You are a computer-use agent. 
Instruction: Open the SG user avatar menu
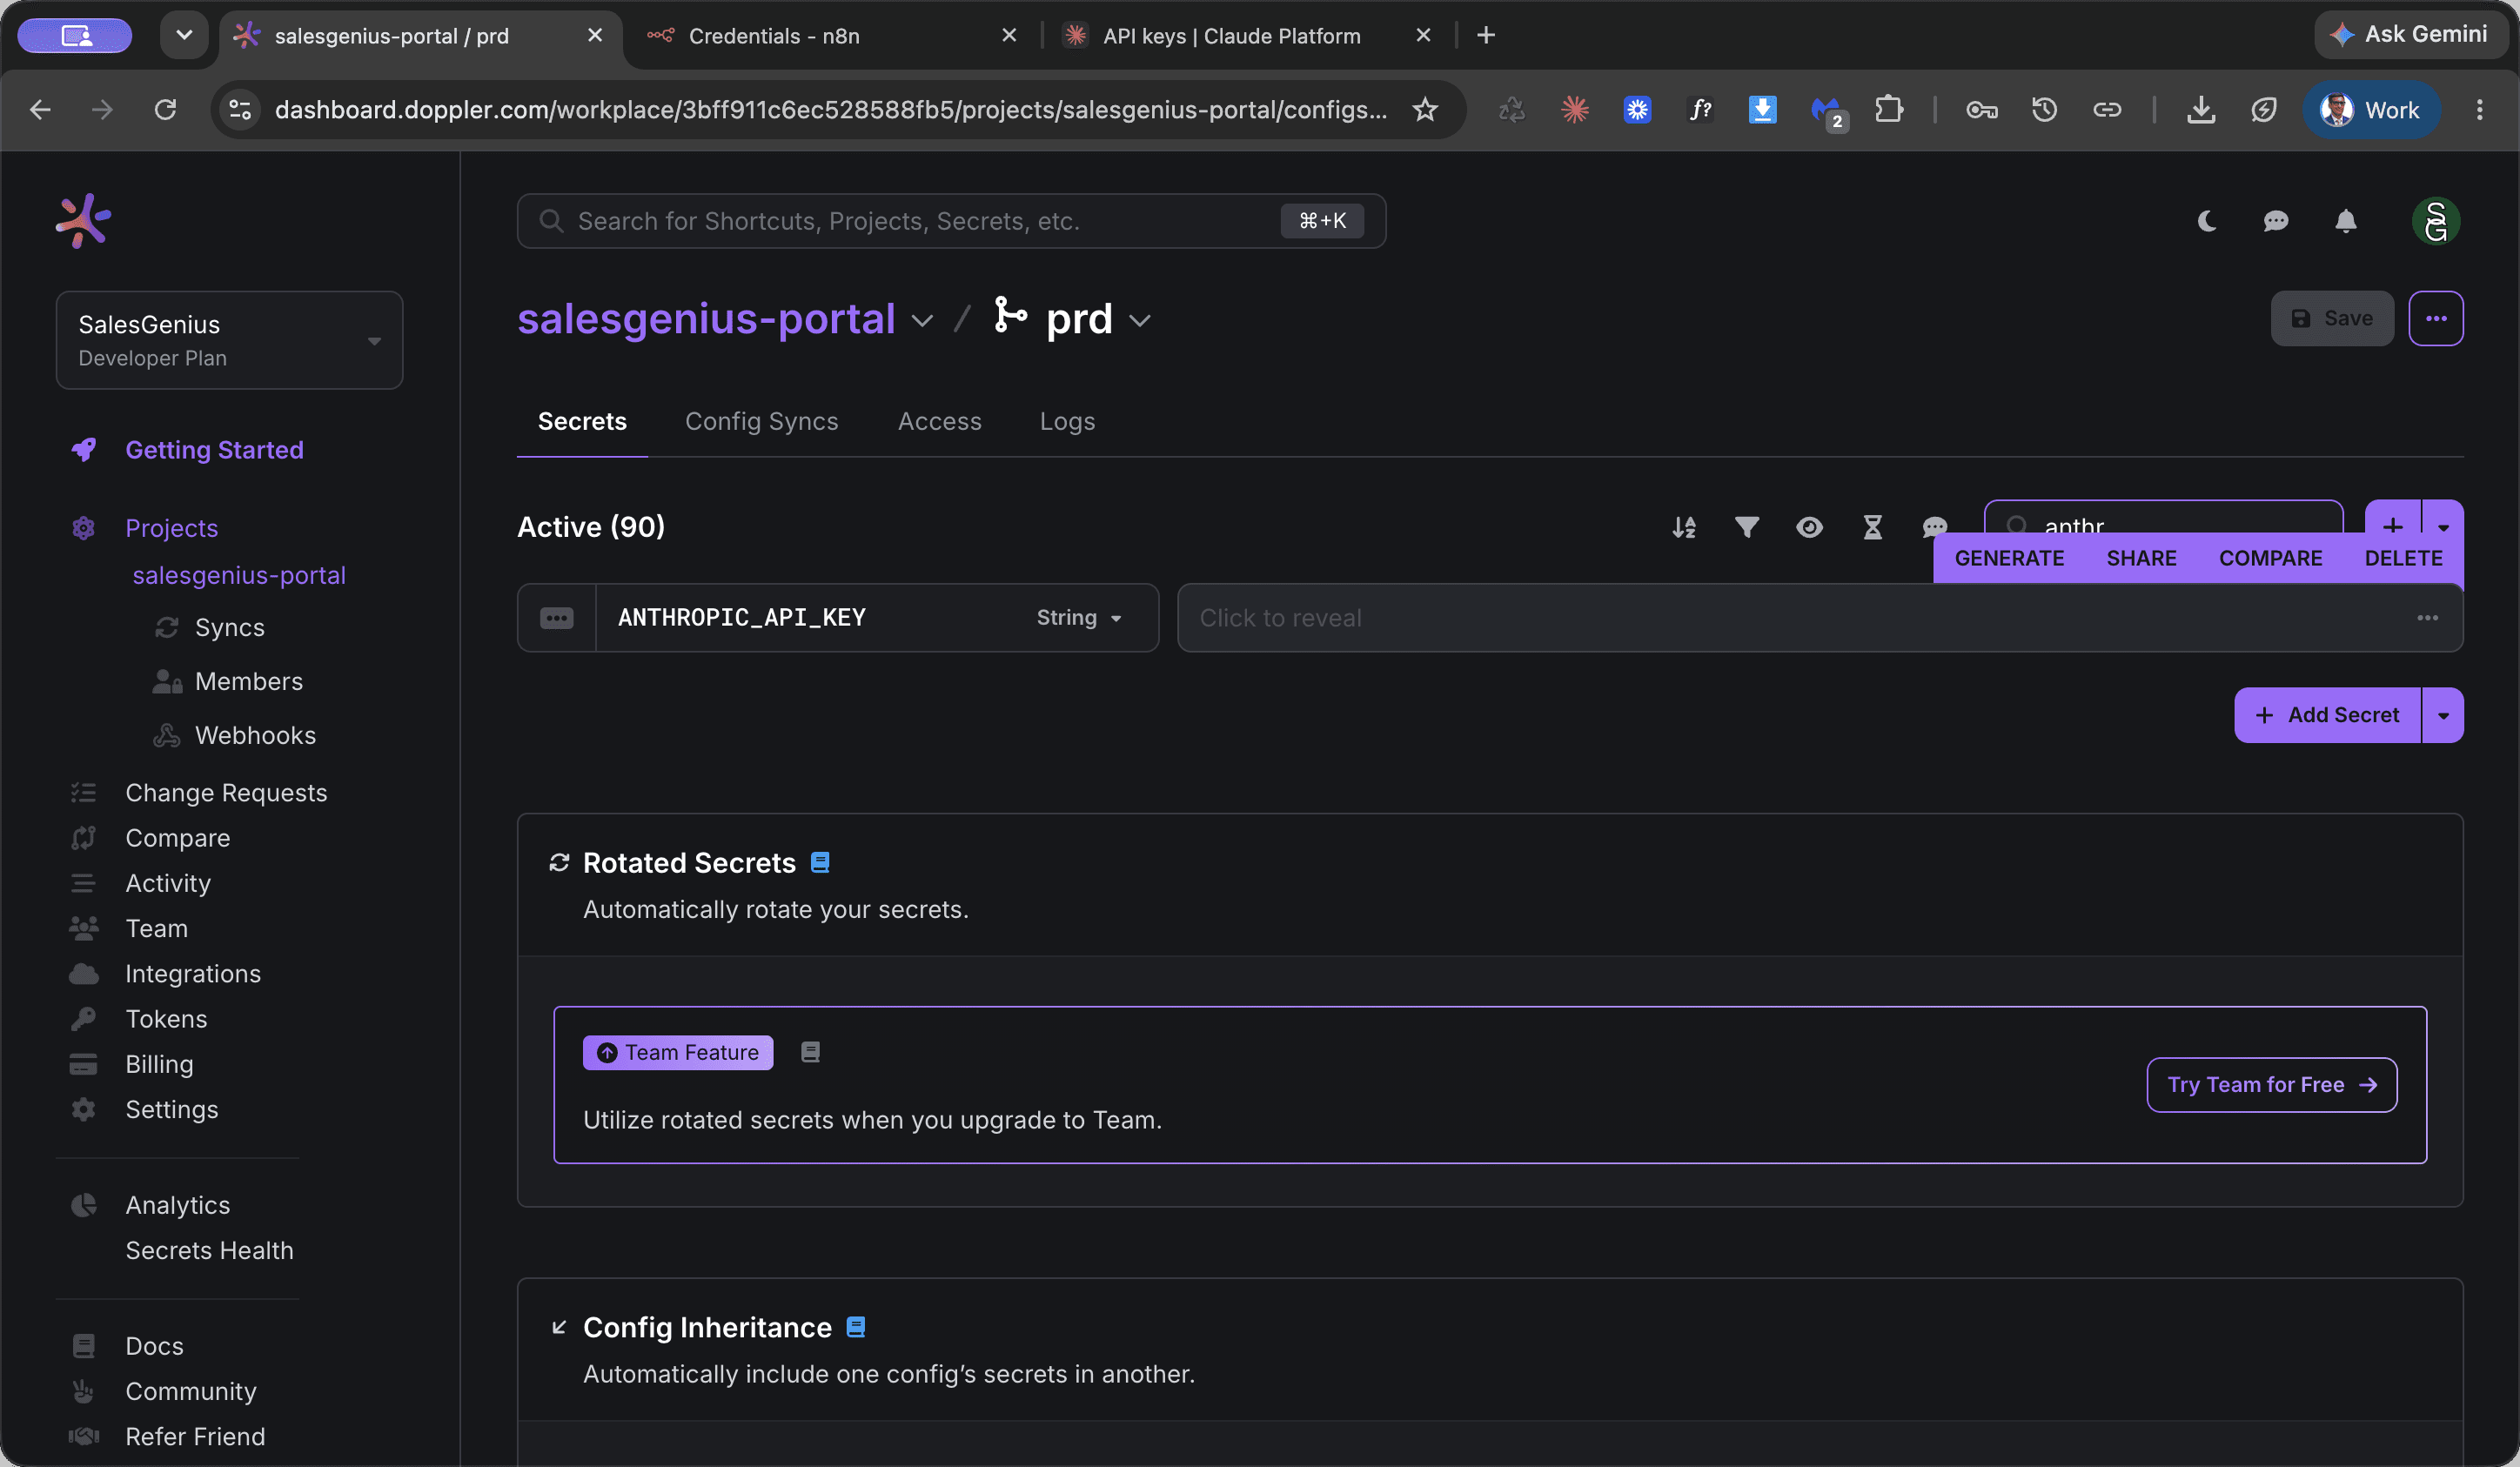point(2436,221)
